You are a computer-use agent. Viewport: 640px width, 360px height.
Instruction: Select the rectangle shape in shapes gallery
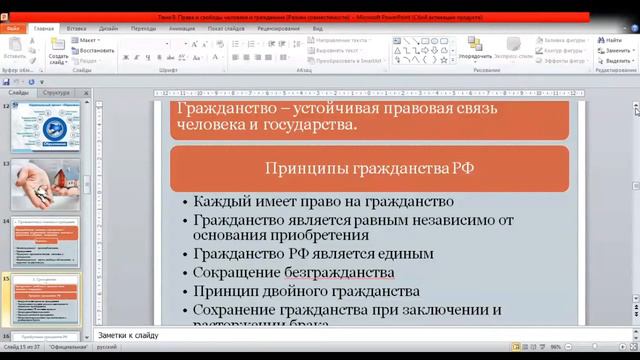425,41
